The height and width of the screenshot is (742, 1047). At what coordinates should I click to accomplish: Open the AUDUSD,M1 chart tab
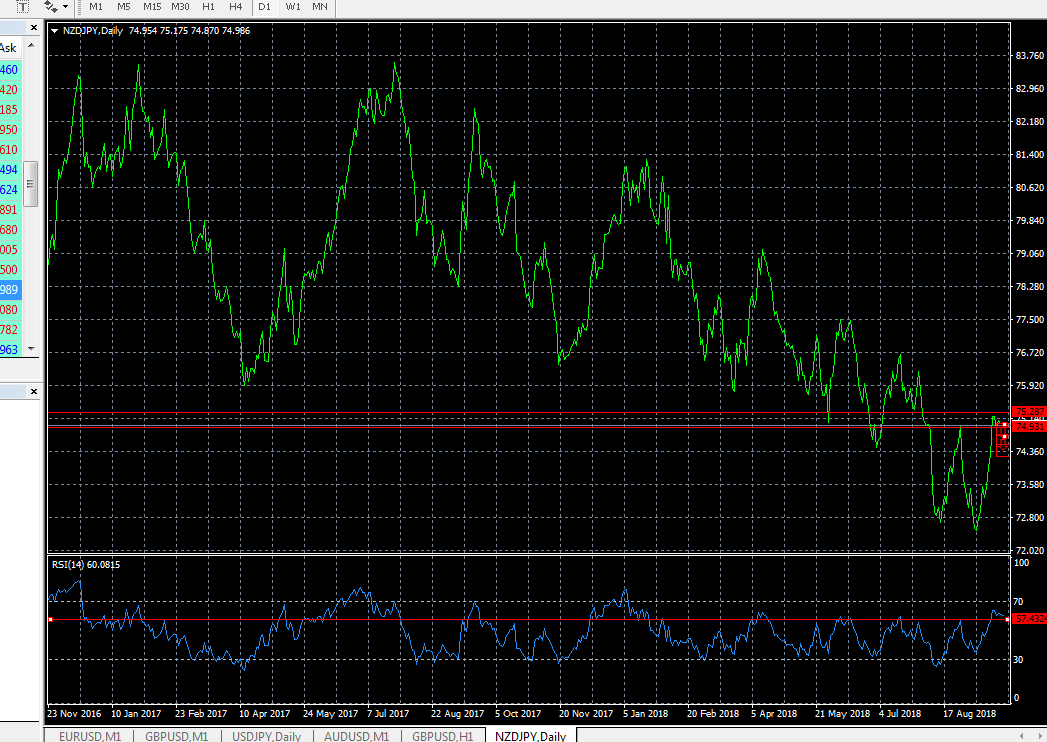coord(357,736)
